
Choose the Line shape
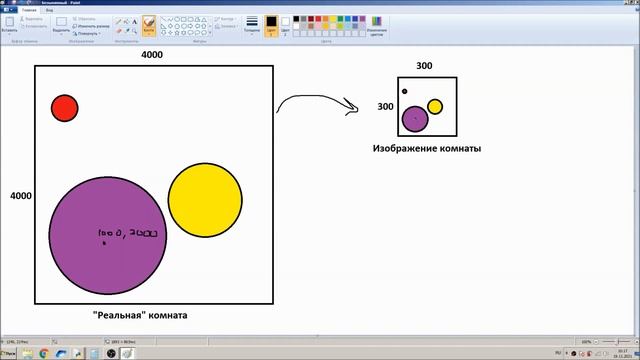[163, 19]
